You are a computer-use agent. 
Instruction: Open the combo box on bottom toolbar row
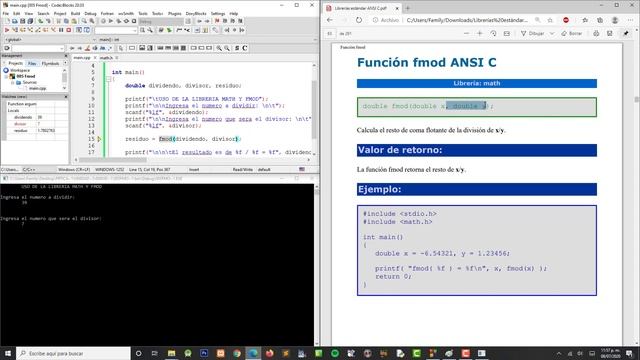[38, 48]
